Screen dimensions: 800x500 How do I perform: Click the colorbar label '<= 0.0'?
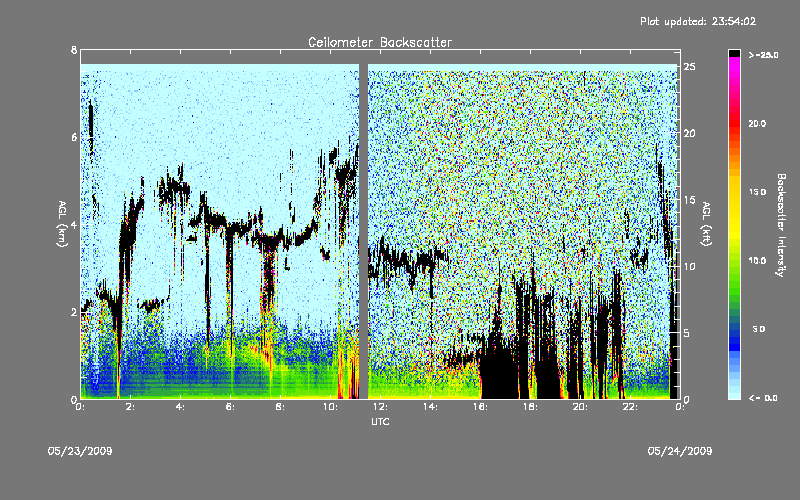coord(763,398)
